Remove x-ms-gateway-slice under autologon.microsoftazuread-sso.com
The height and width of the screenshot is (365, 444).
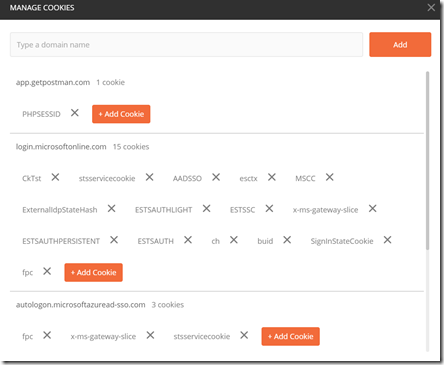150,335
